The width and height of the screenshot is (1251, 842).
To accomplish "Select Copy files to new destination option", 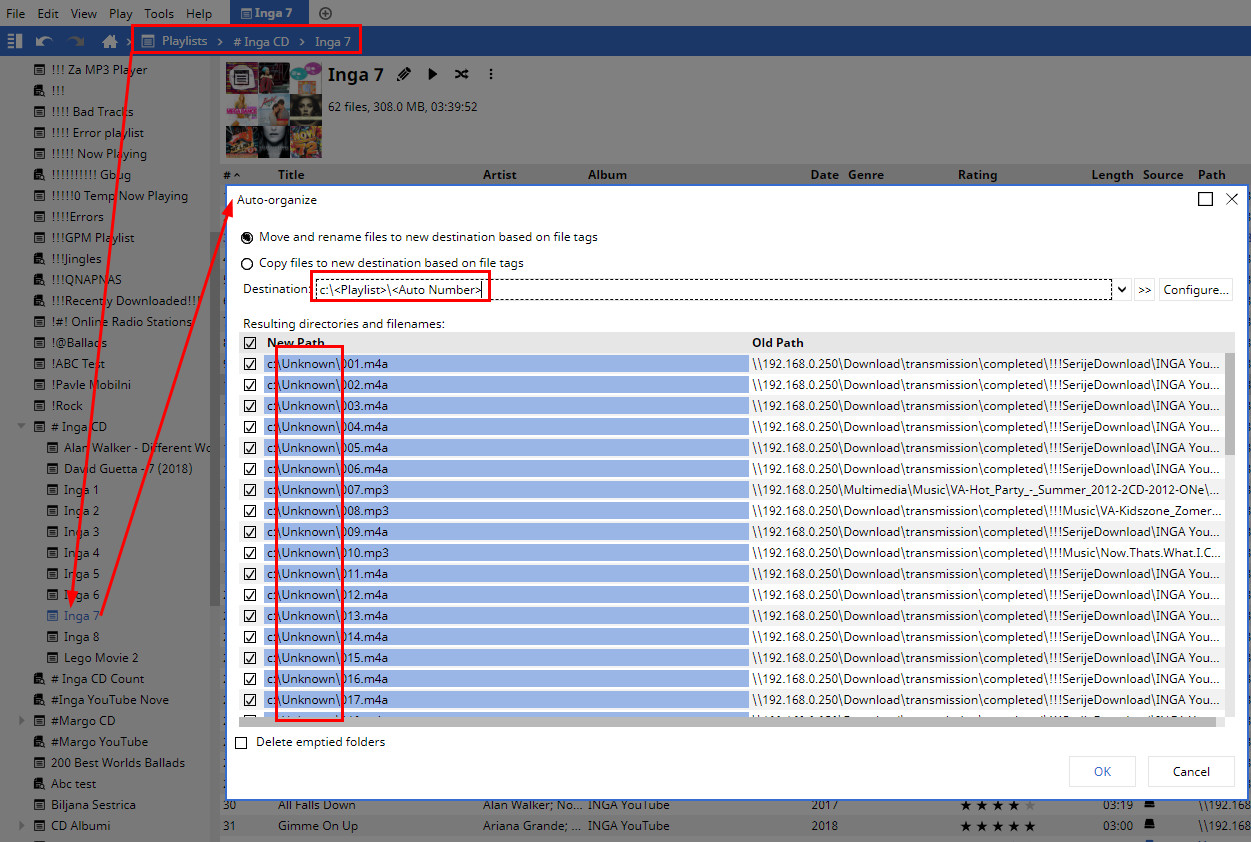I will 247,264.
